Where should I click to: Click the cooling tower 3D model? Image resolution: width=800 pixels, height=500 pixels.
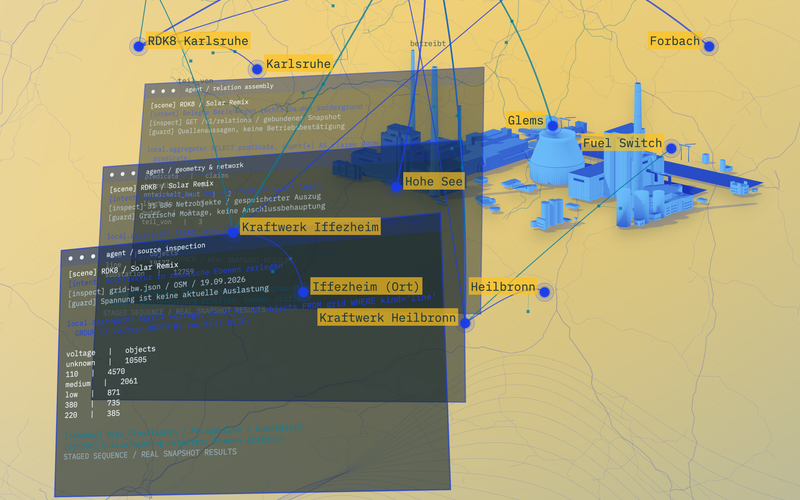coord(555,156)
